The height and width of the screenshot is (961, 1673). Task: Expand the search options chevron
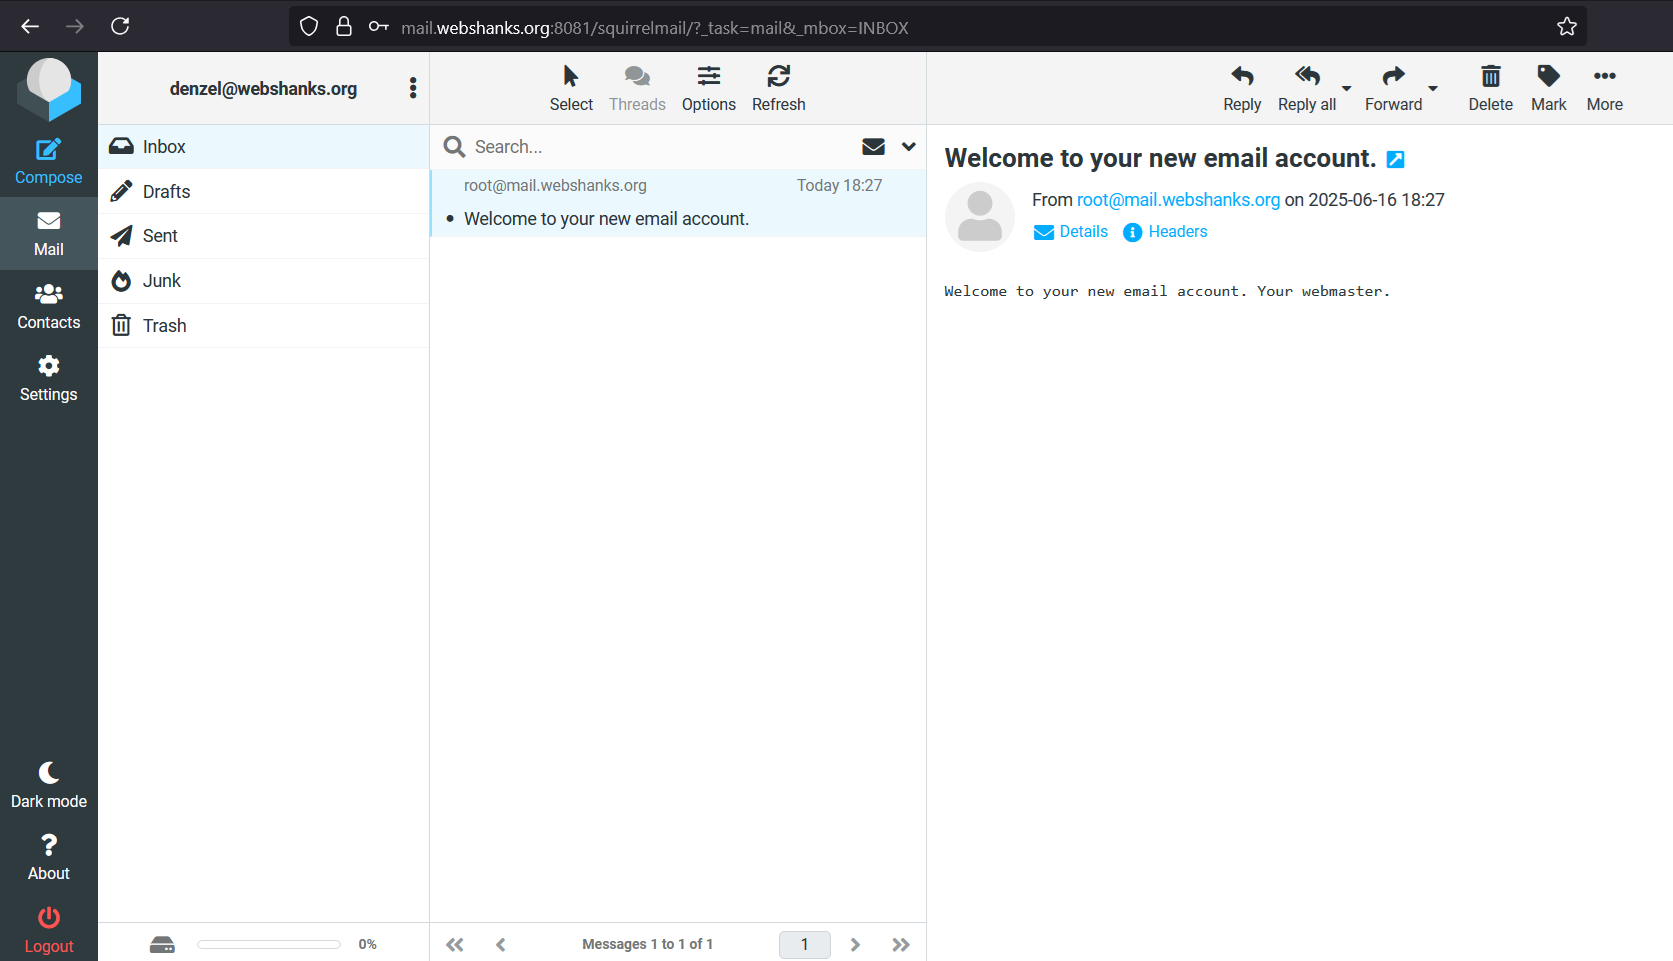pos(908,147)
